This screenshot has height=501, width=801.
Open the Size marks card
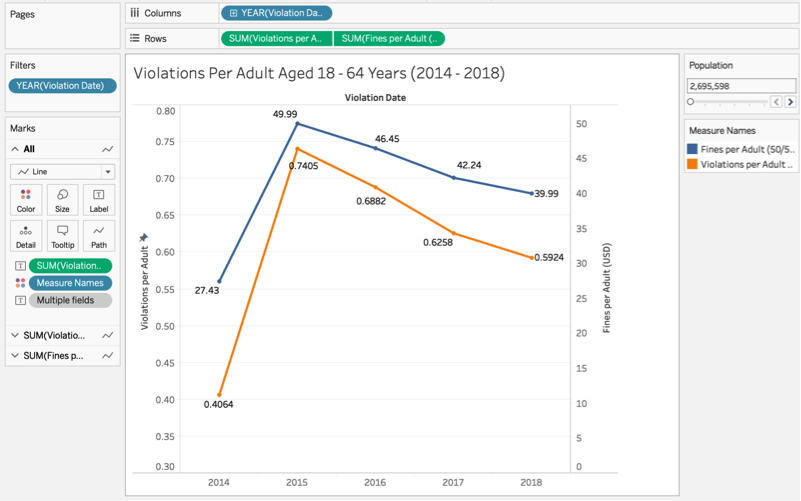(62, 200)
